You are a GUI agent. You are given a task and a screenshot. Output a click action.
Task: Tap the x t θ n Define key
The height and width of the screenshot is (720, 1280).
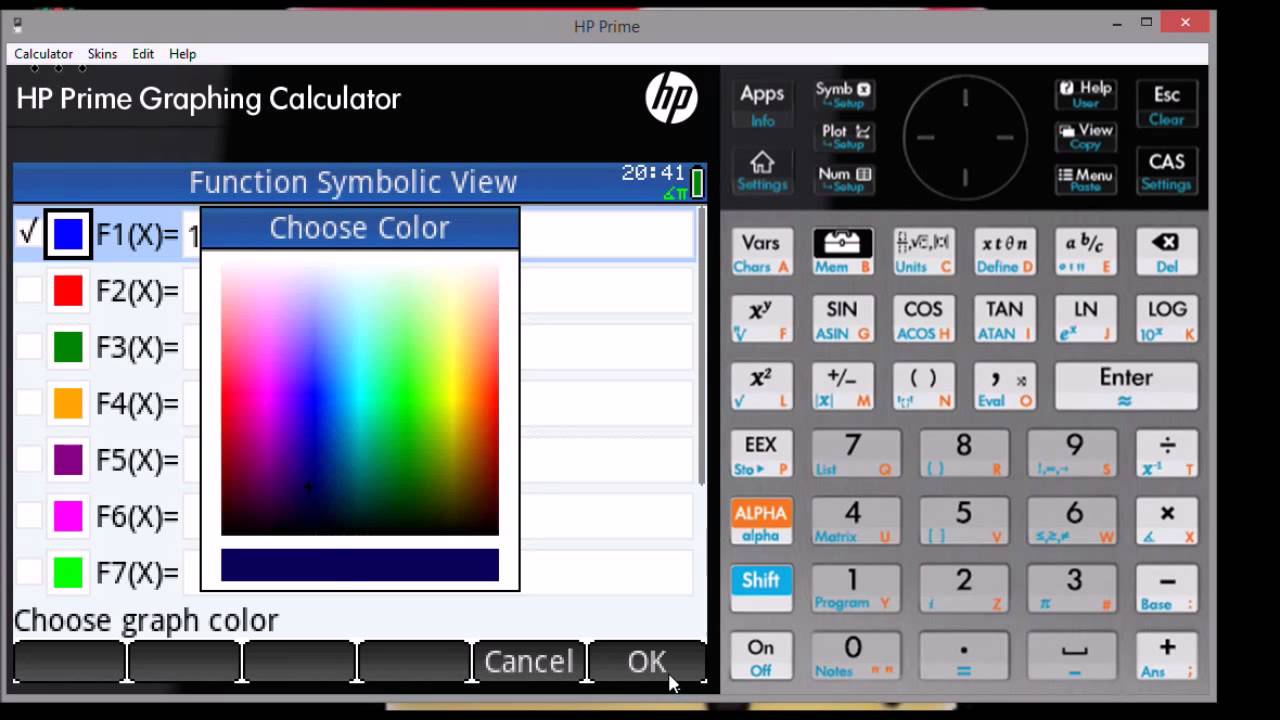[1004, 252]
